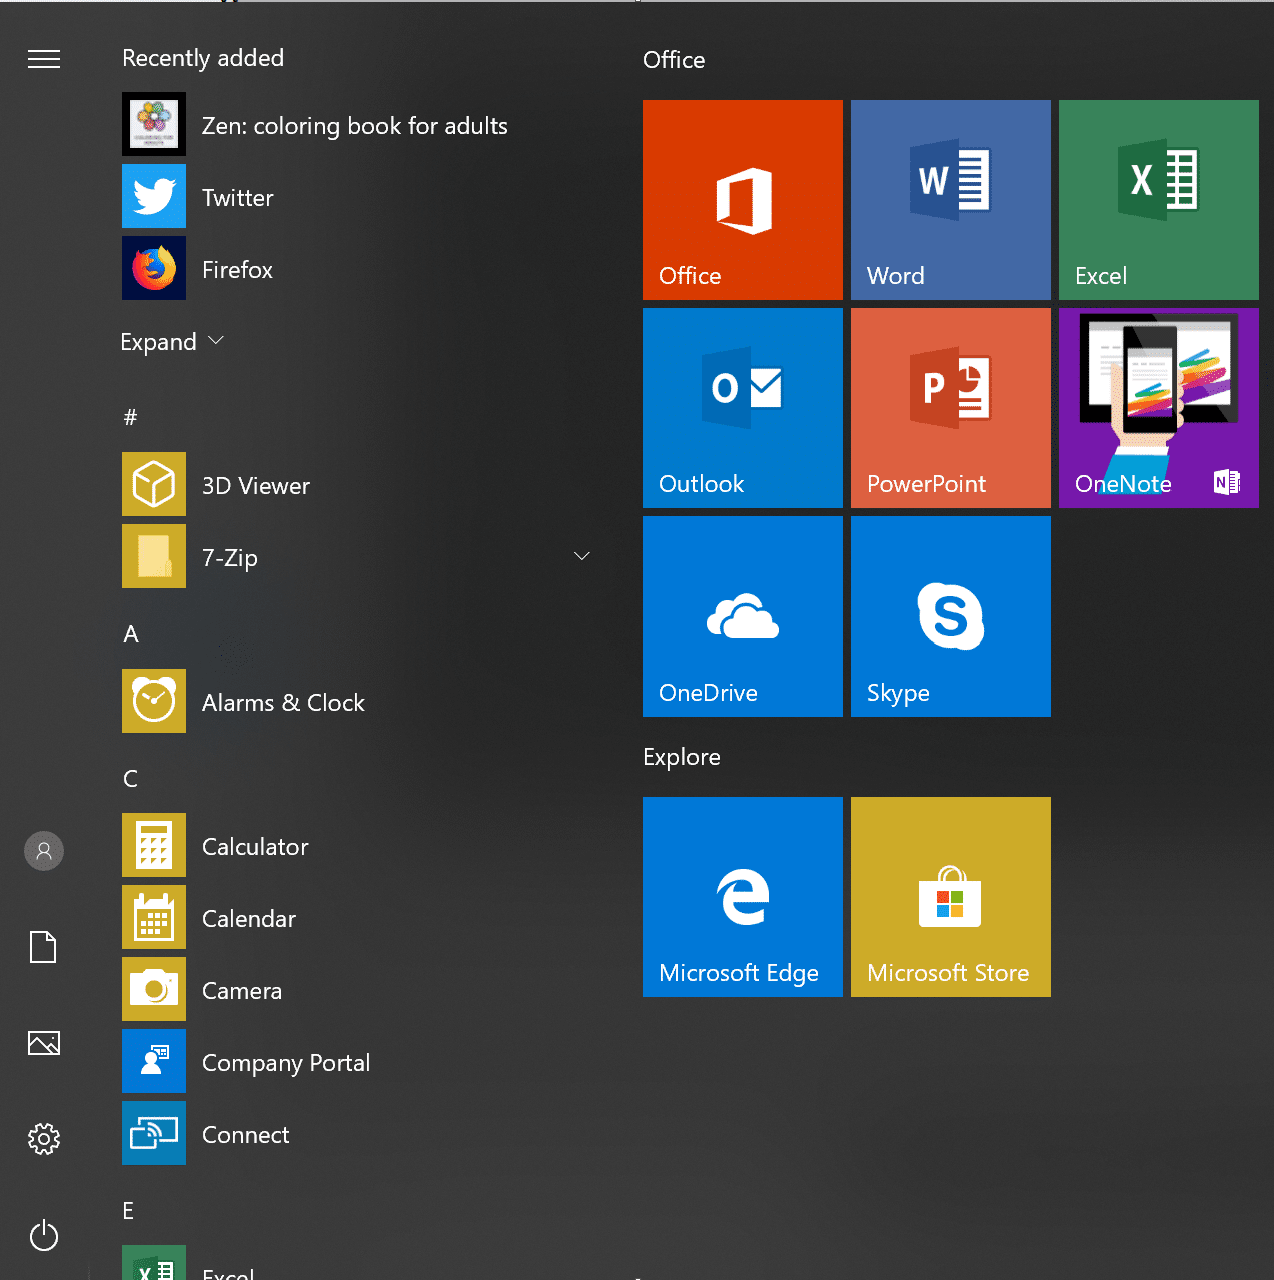This screenshot has height=1280, width=1274.
Task: Launch Twitter from the app list
Action: coord(154,196)
